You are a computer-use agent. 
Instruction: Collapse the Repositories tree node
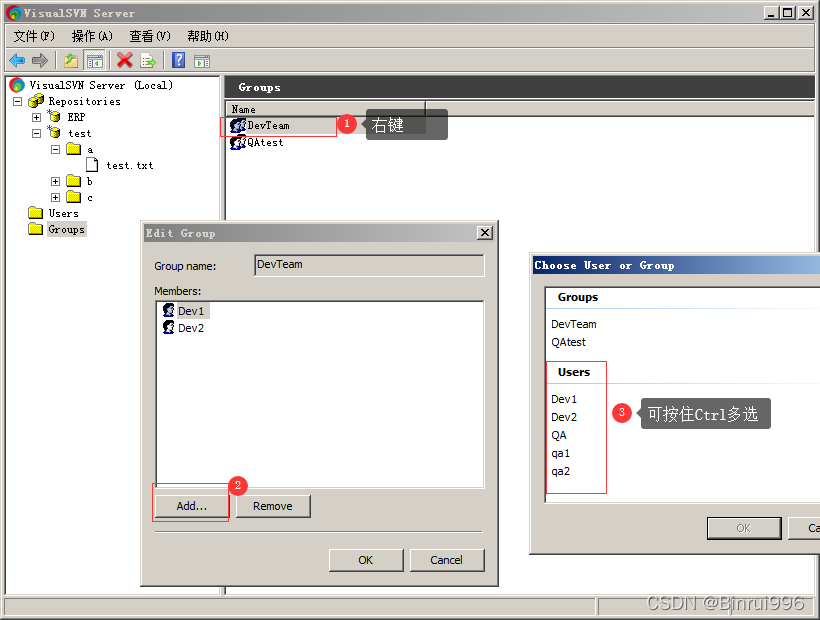tap(18, 101)
